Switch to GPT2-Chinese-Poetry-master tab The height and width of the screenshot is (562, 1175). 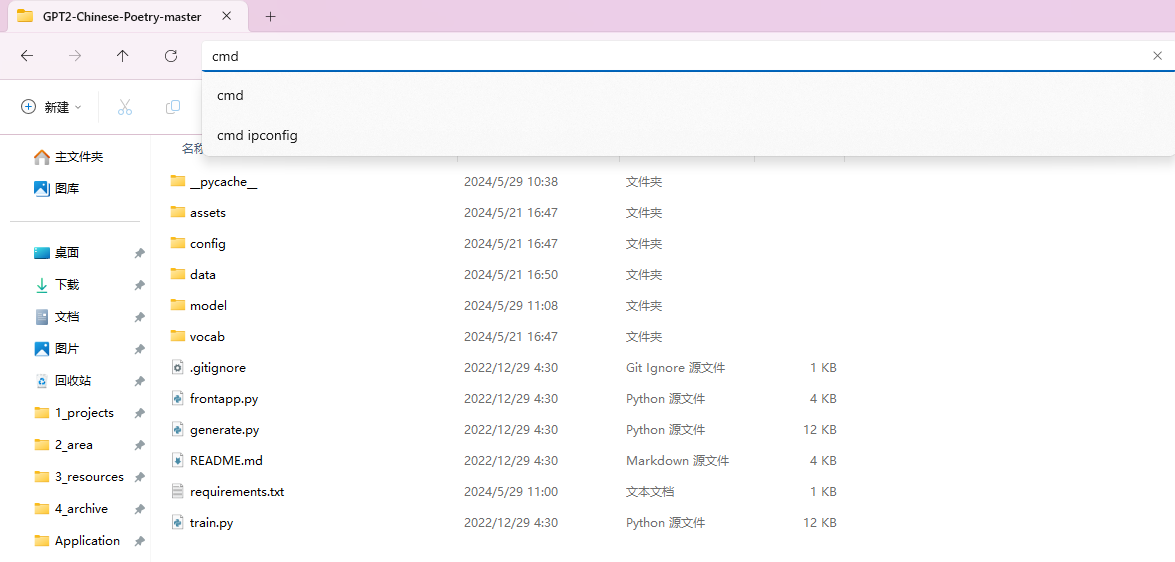120,17
